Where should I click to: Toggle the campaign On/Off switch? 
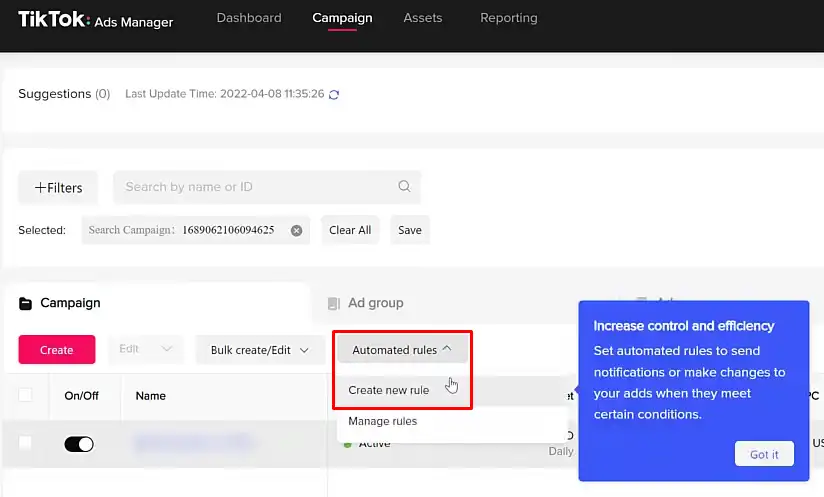click(79, 444)
